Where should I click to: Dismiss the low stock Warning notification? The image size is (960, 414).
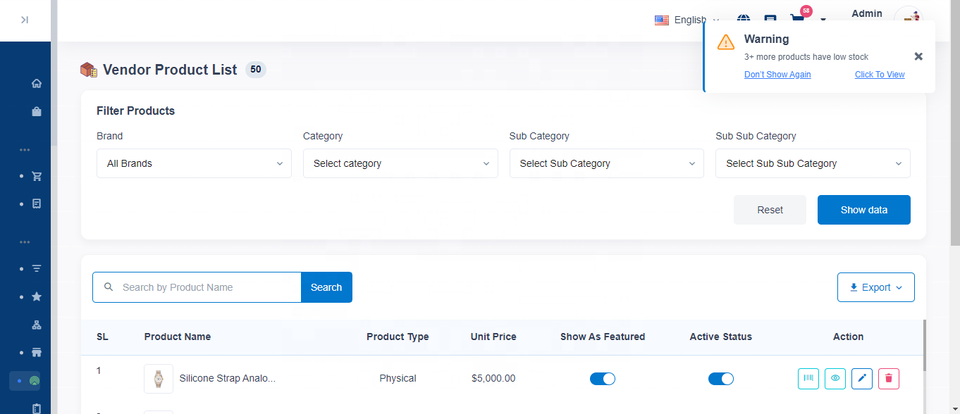[x=918, y=56]
